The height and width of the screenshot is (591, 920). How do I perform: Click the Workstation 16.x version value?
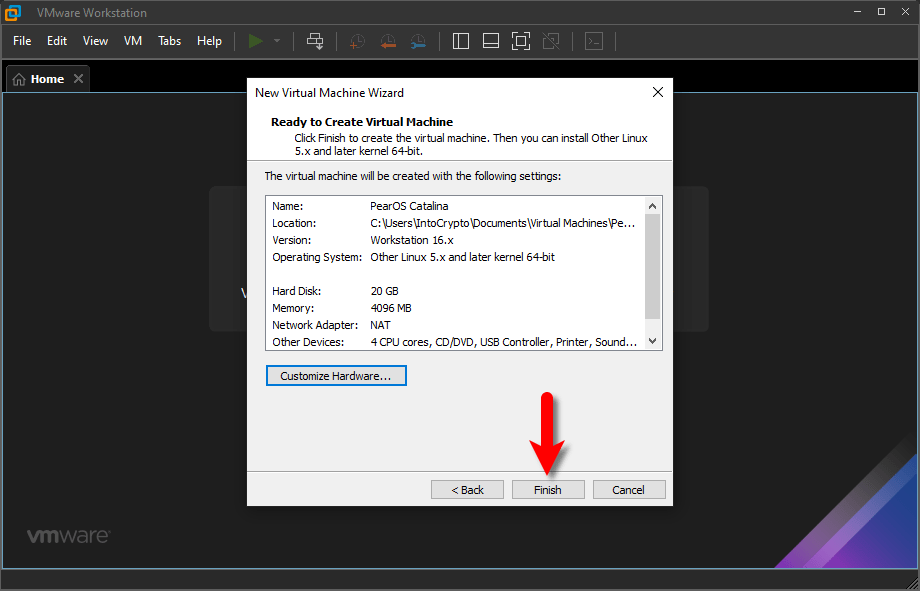[412, 240]
